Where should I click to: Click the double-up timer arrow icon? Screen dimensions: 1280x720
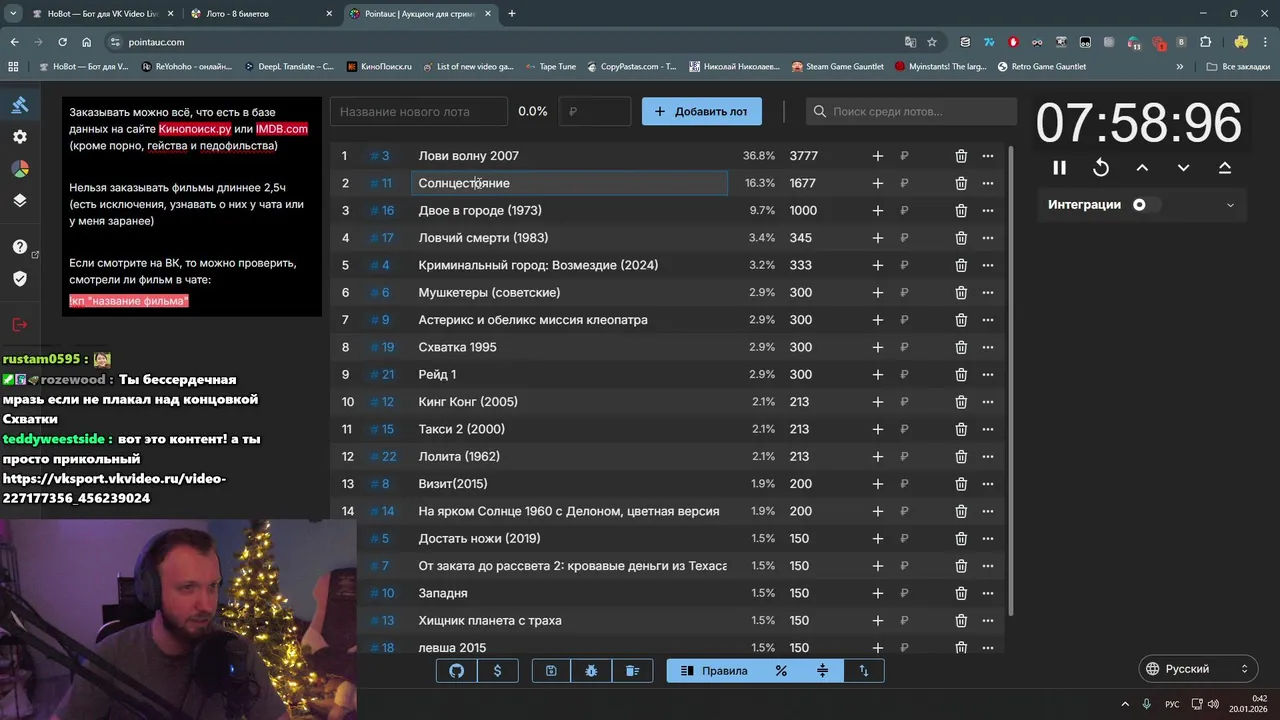[x=1225, y=168]
